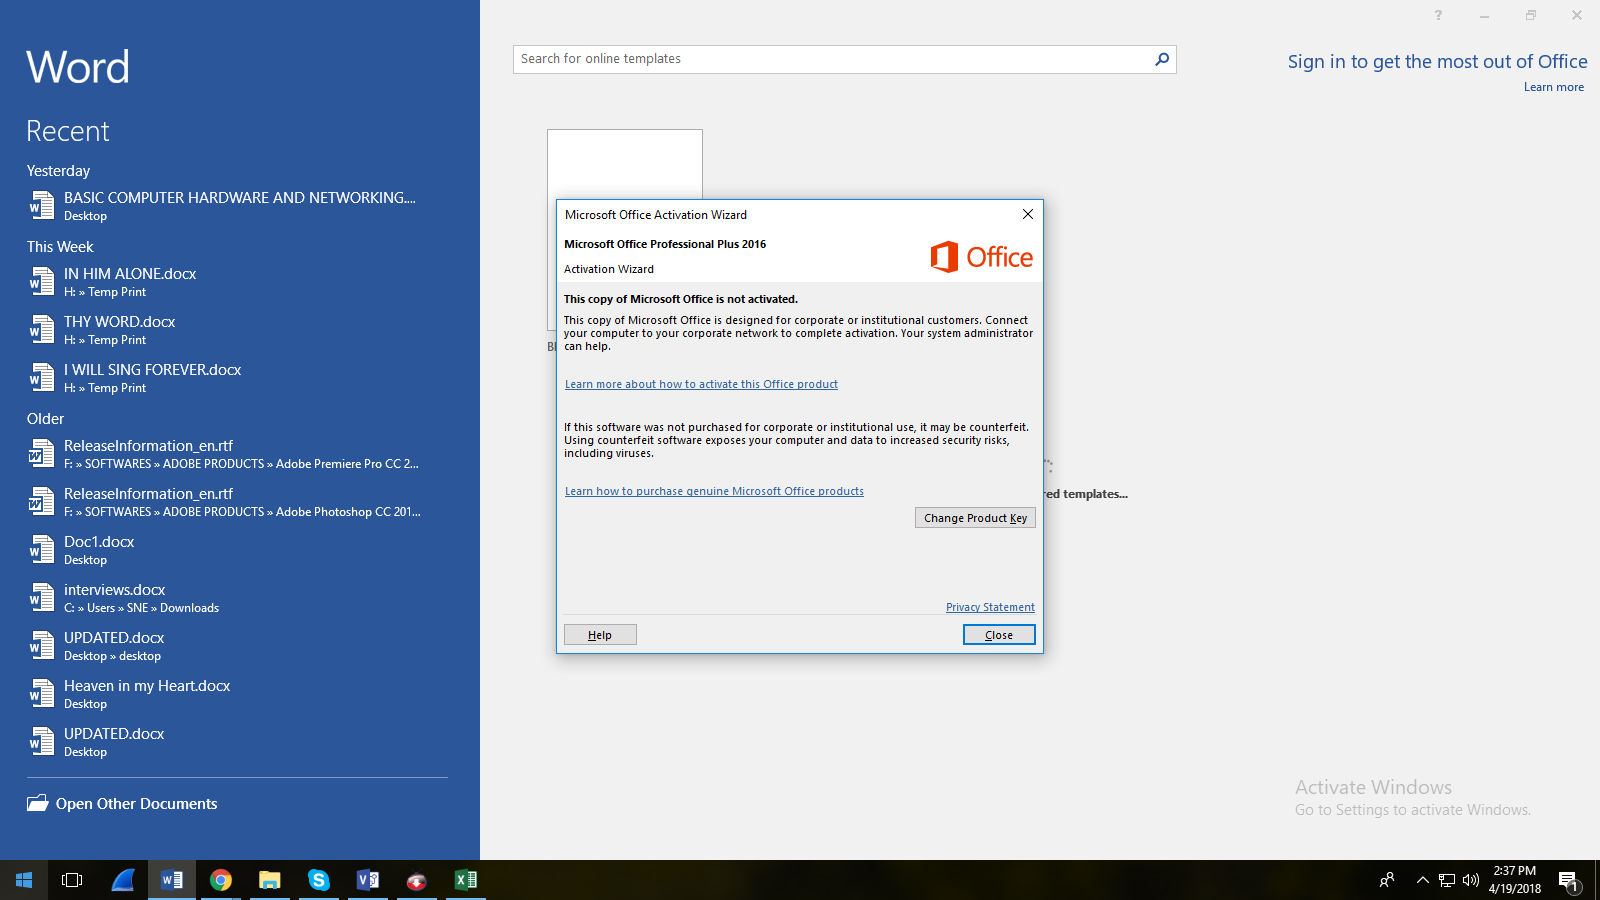Open Learn more about how to activate this Office product
Image resolution: width=1600 pixels, height=900 pixels.
click(701, 384)
